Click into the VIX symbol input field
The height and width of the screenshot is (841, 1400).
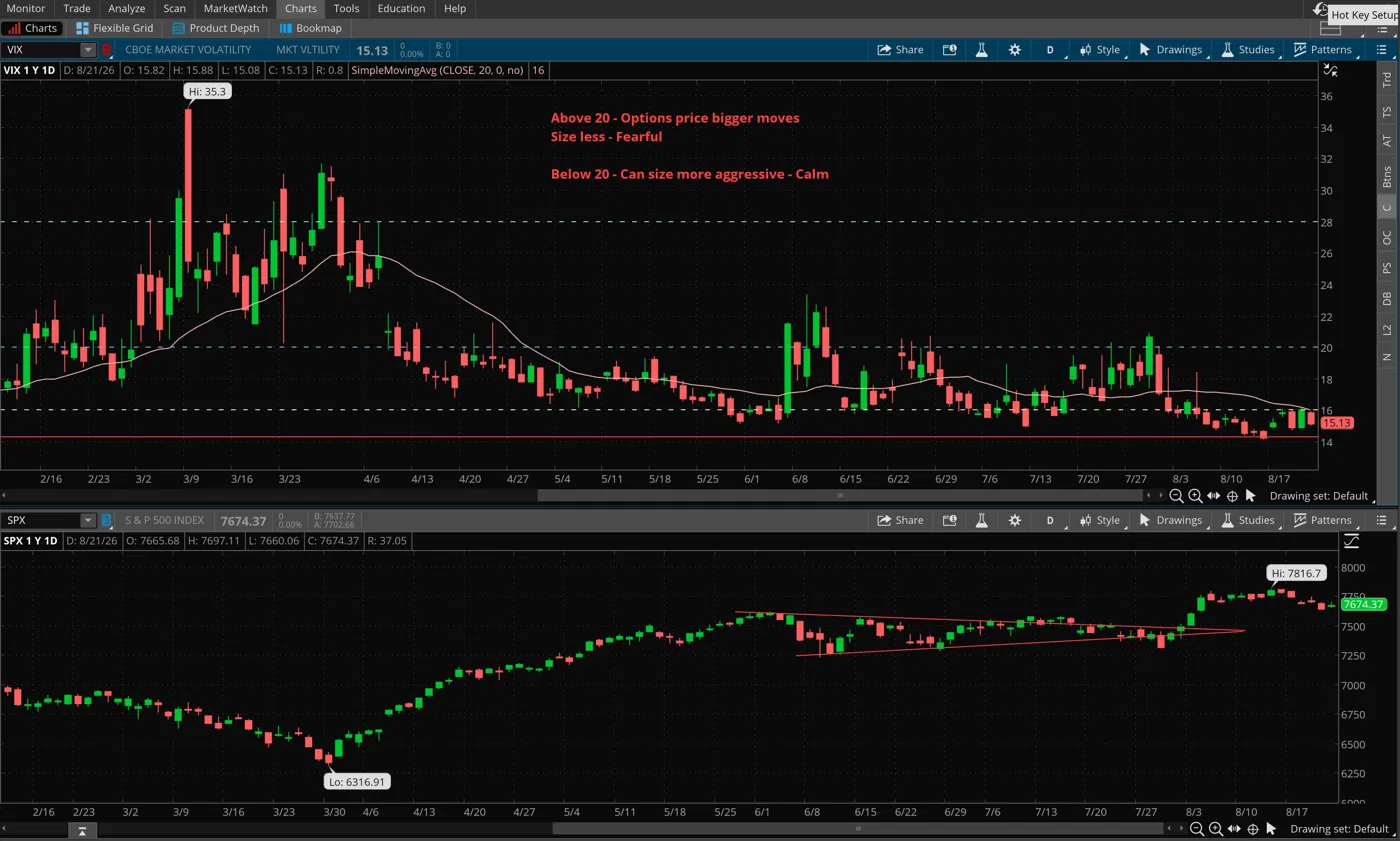click(41, 49)
